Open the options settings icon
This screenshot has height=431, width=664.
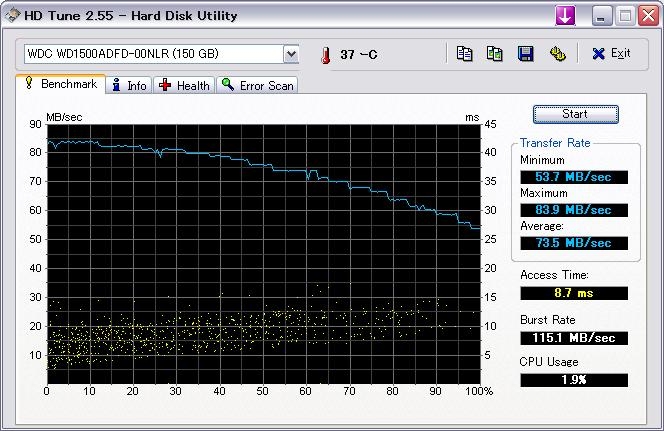(x=557, y=54)
